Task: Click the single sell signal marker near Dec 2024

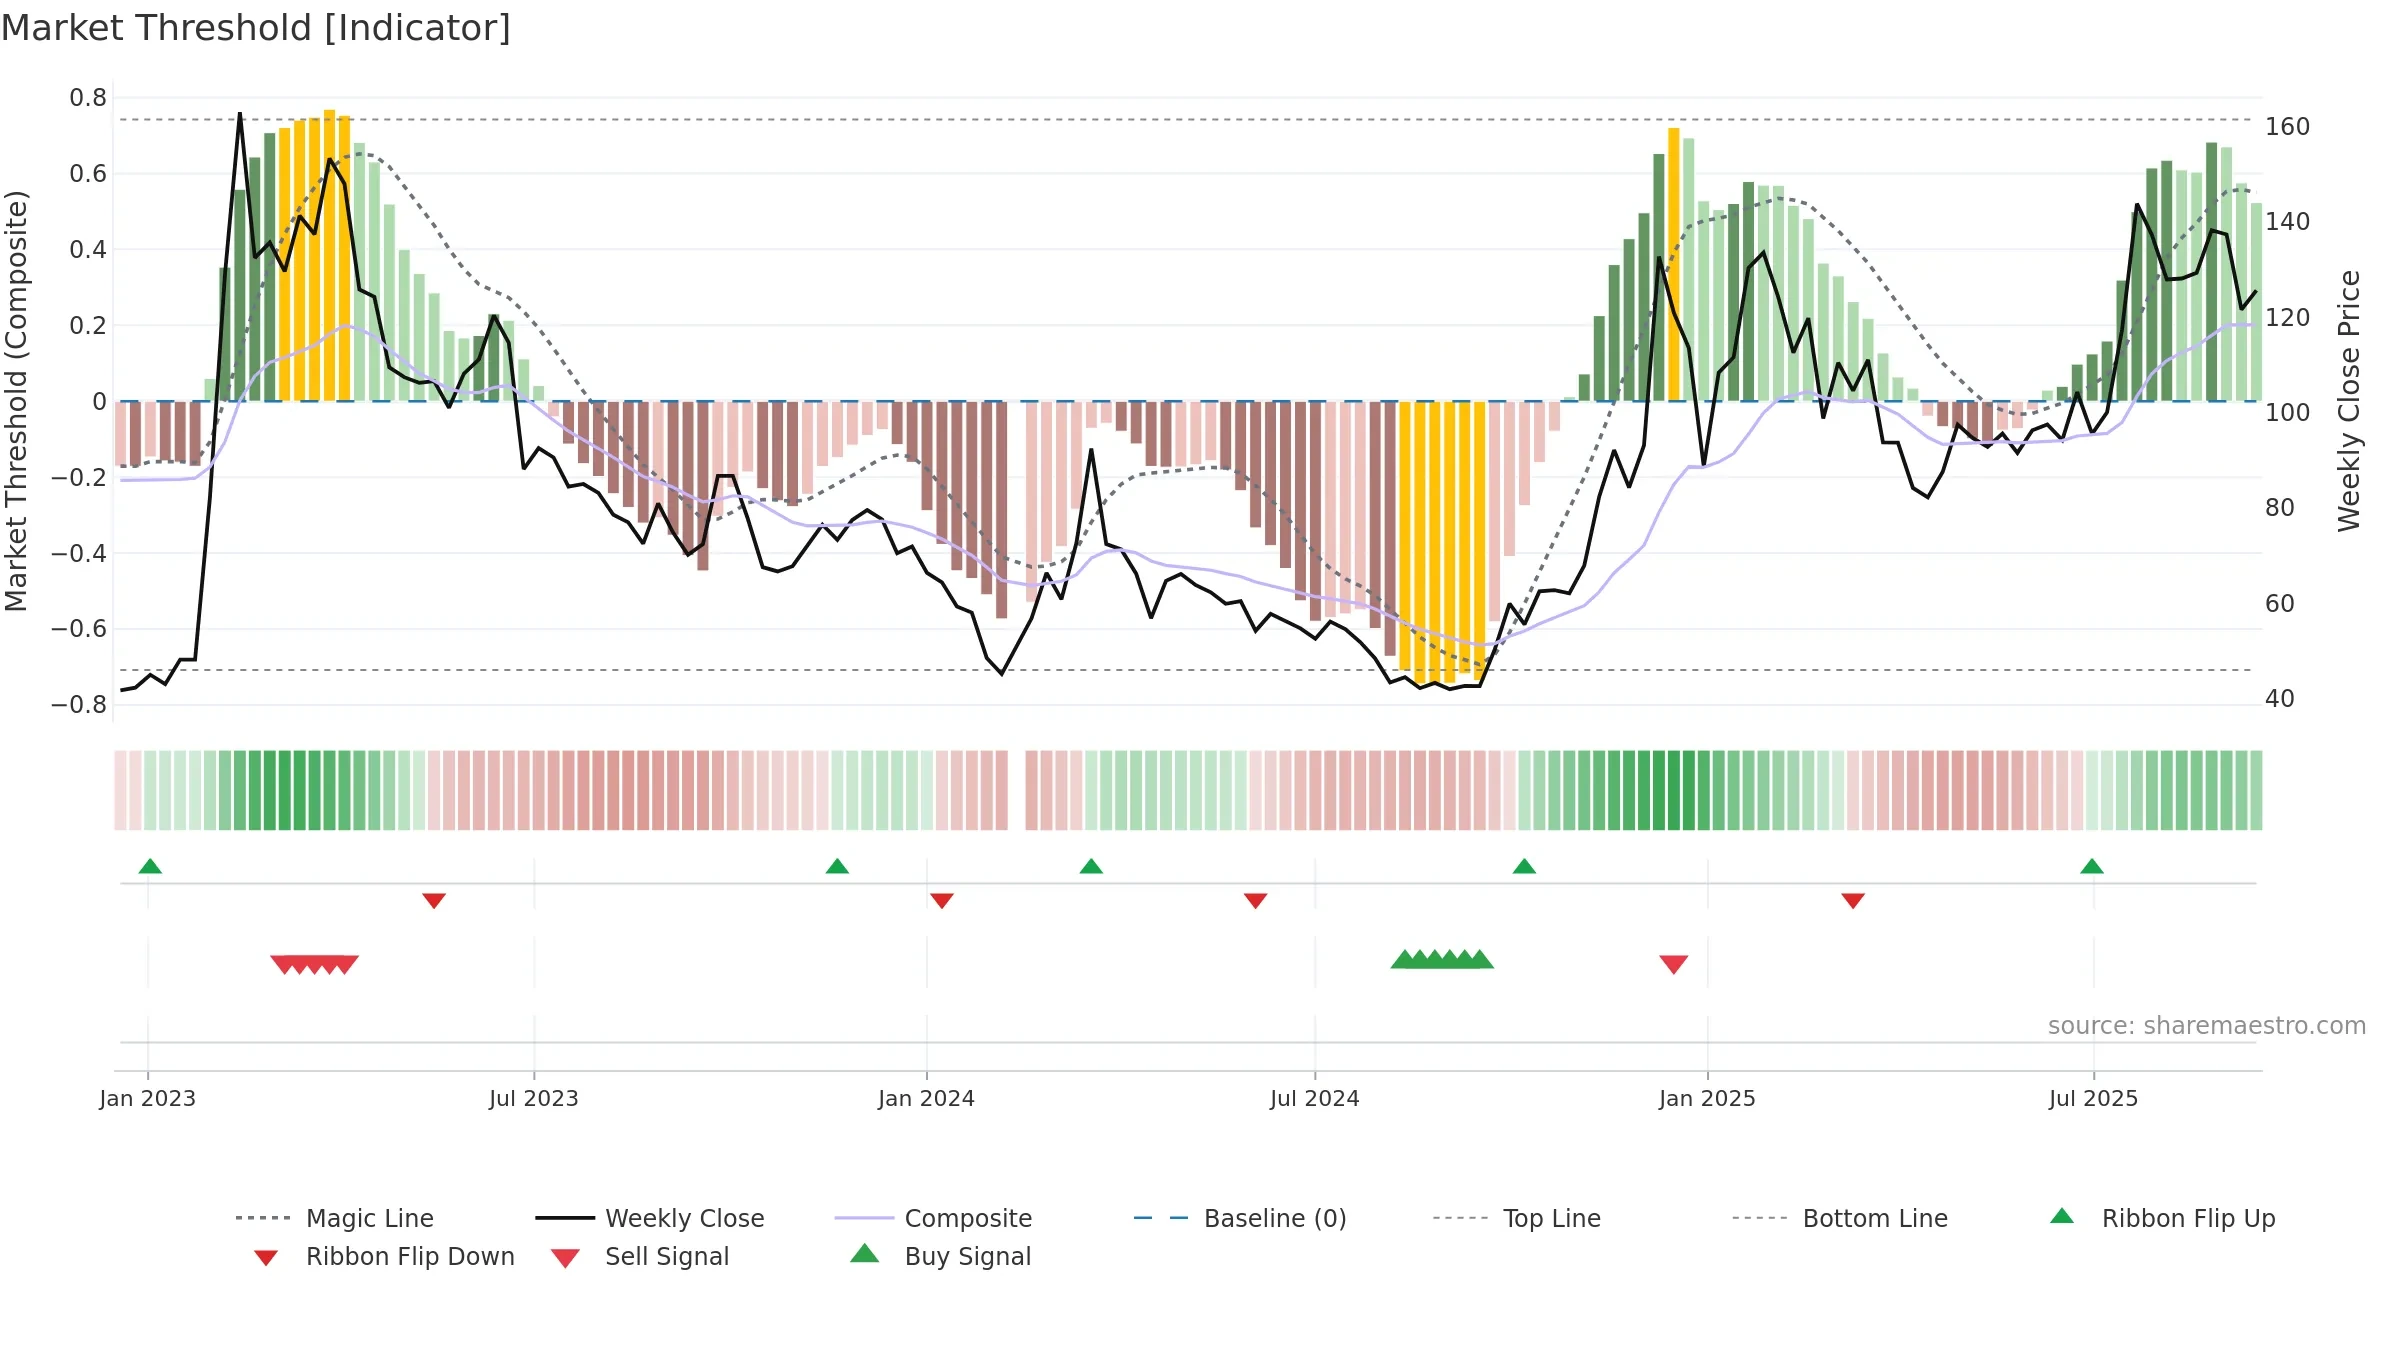Action: (1674, 964)
